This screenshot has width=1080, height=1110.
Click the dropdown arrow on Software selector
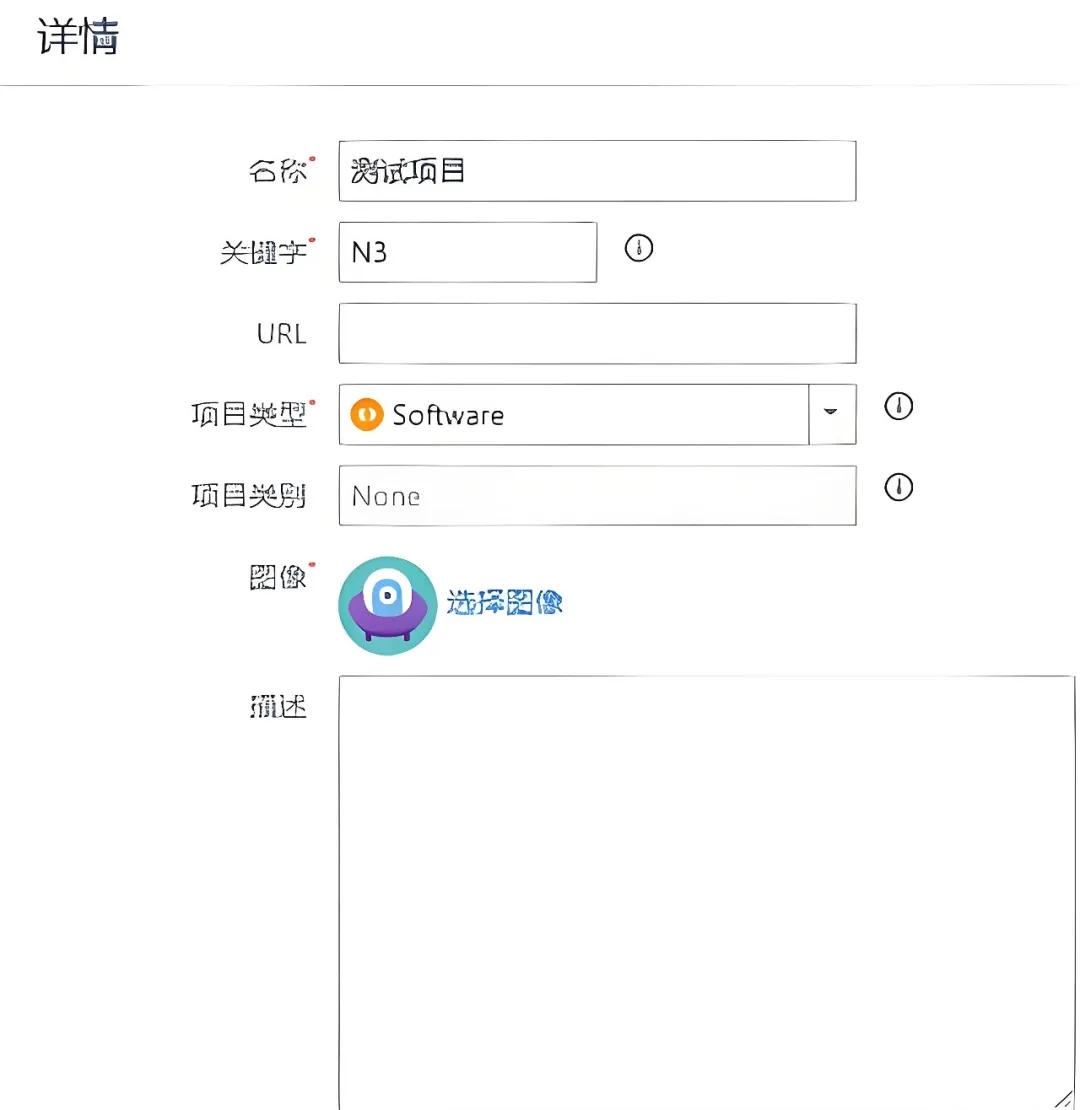point(831,414)
